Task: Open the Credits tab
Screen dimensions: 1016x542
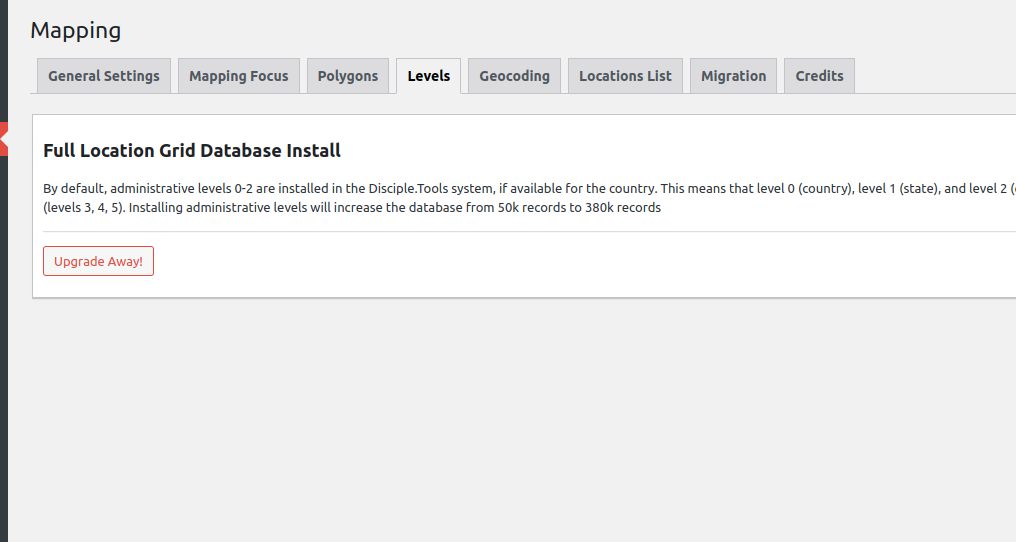Action: tap(819, 76)
